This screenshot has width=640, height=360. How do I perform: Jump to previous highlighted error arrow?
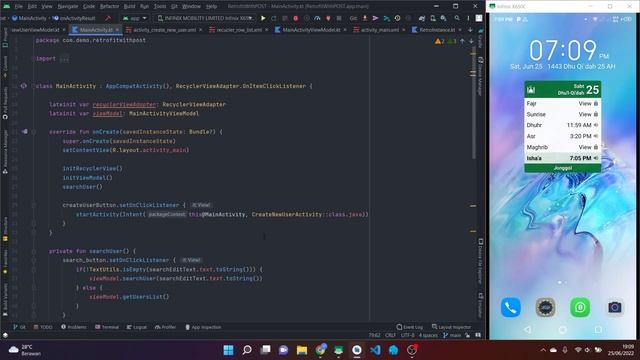462,41
